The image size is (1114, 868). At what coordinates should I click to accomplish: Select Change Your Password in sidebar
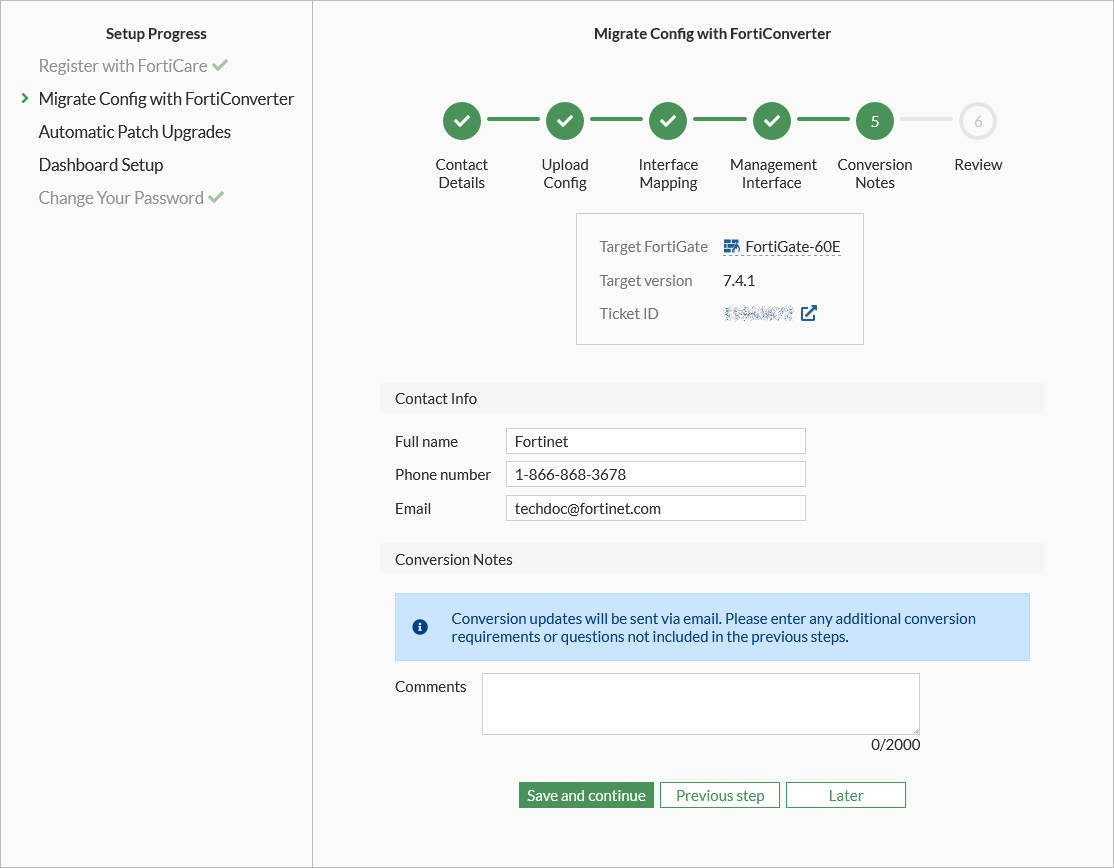(x=121, y=198)
